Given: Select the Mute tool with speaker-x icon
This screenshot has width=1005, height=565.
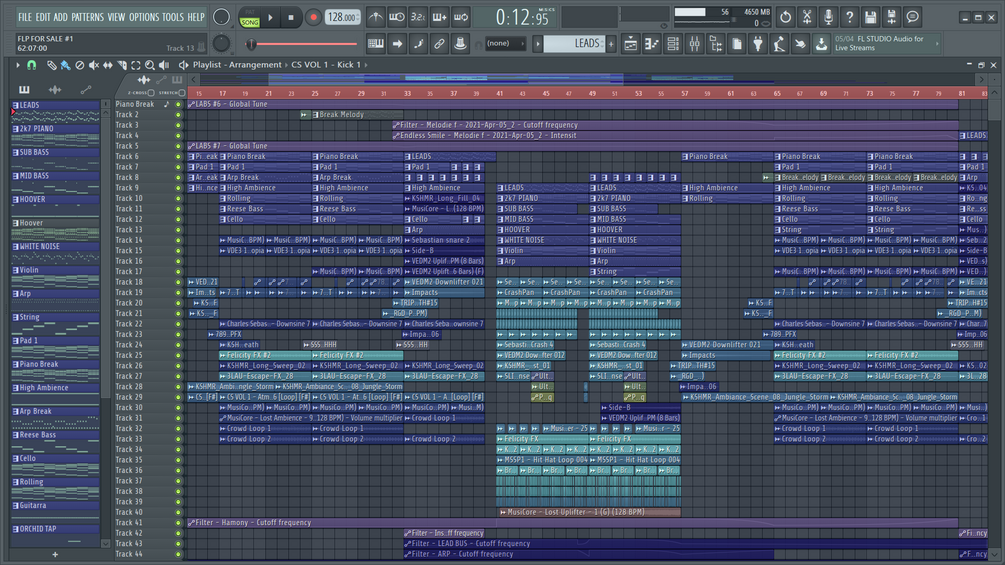Looking at the screenshot, I should click(94, 65).
